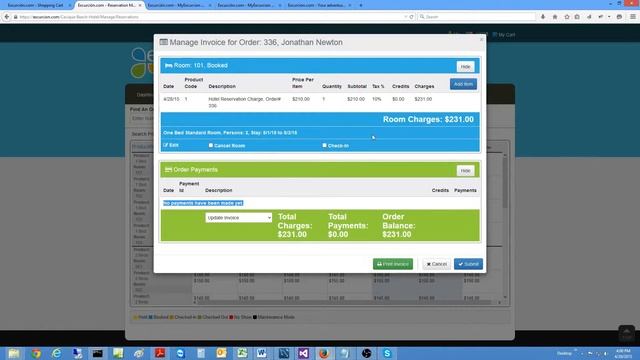
Task: Click Hide in the Order Payments header
Action: pos(465,171)
